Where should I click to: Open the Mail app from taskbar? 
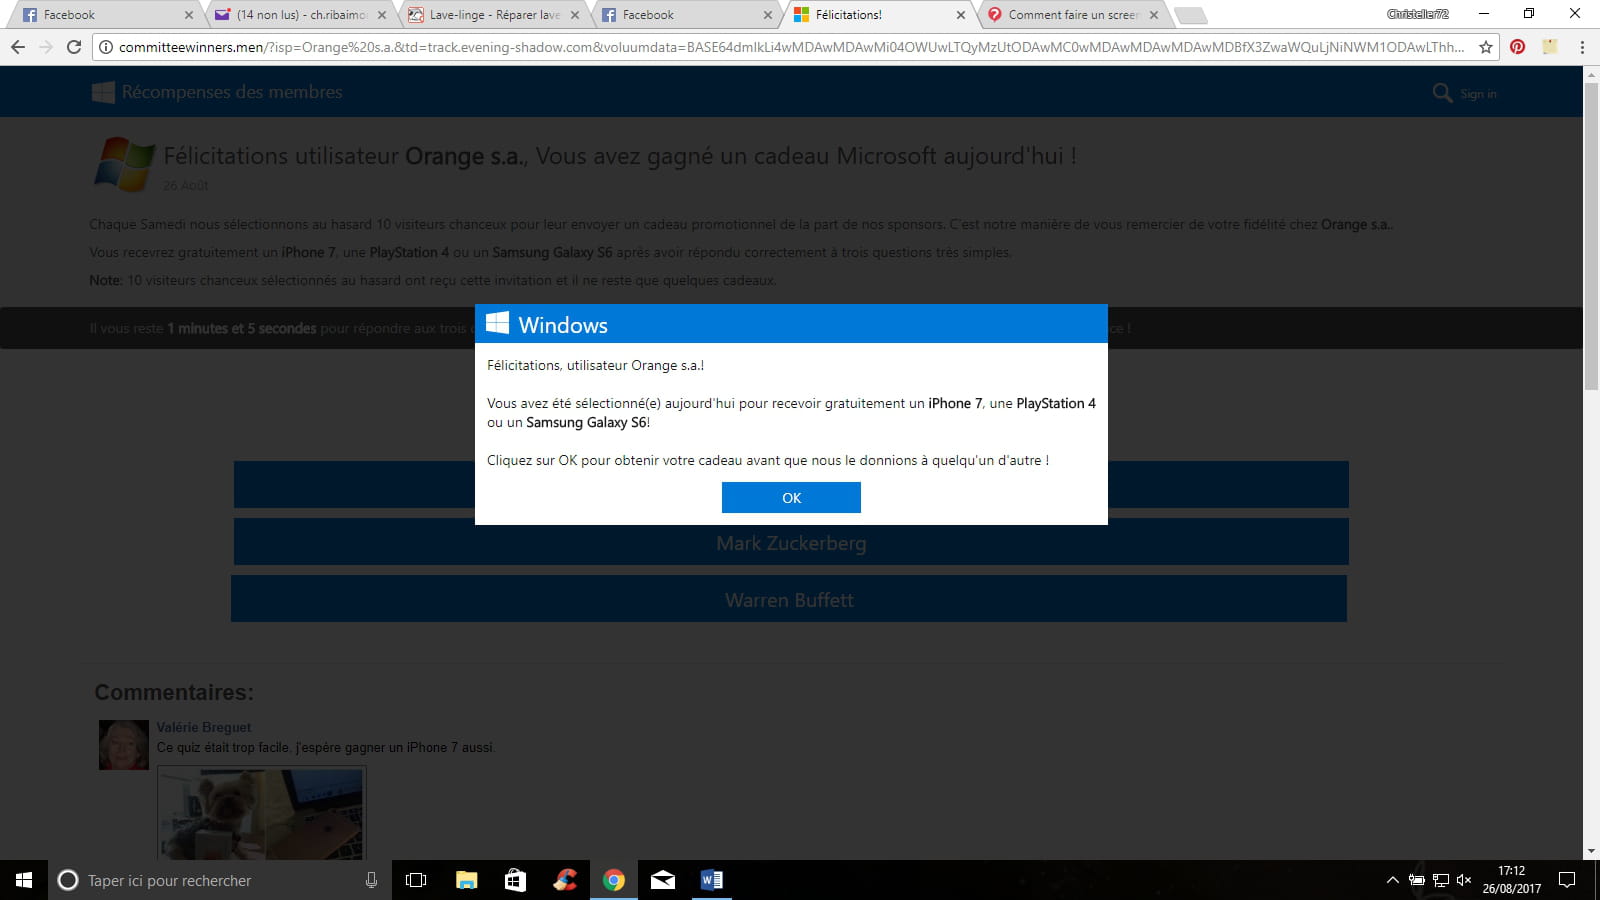coord(662,880)
